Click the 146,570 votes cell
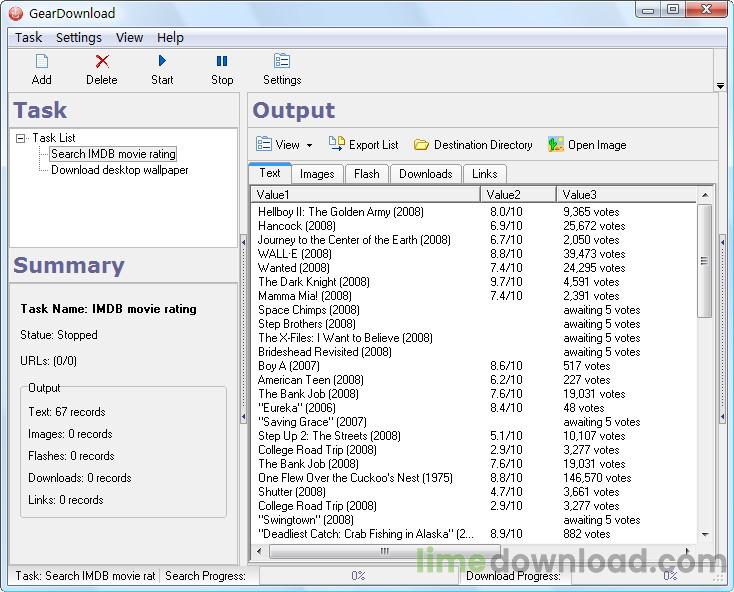The height and width of the screenshot is (592, 734). click(597, 478)
